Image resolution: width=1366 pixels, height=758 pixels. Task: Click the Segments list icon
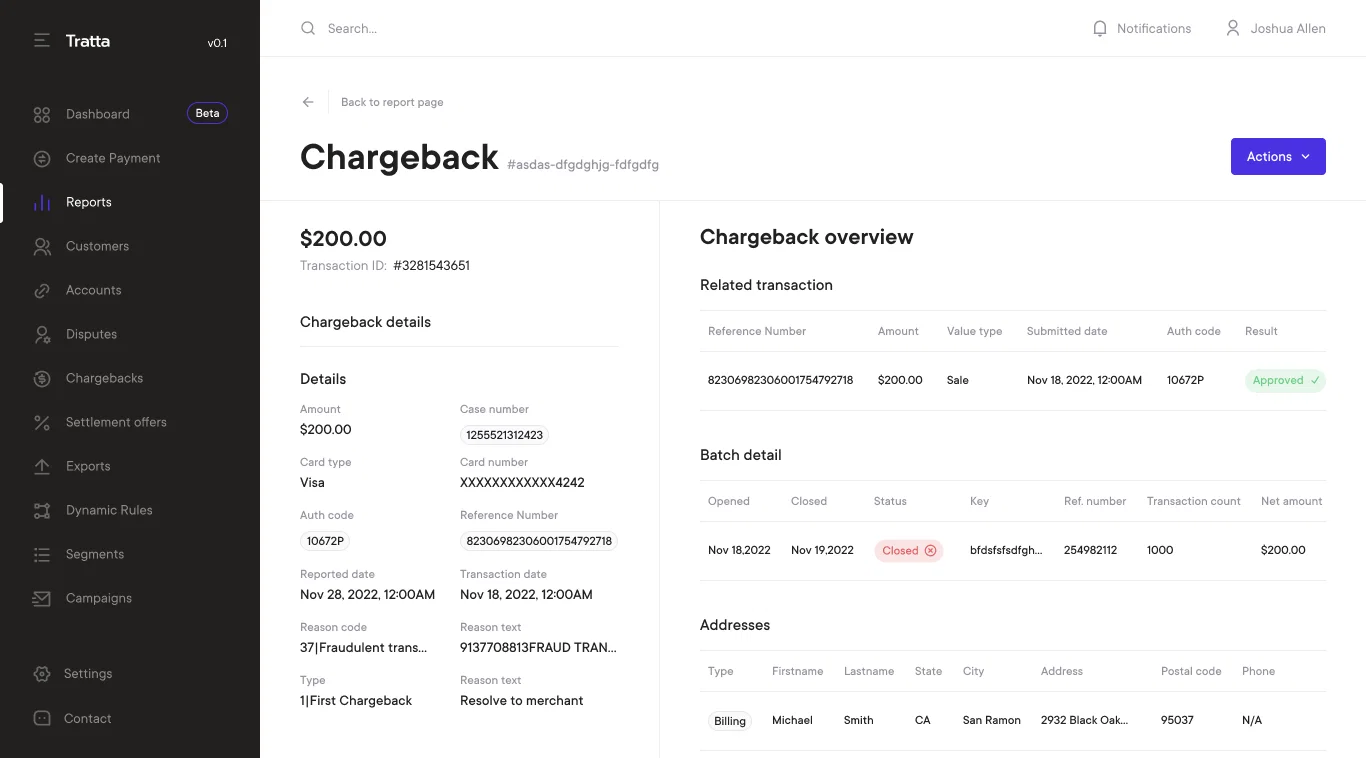click(x=41, y=554)
